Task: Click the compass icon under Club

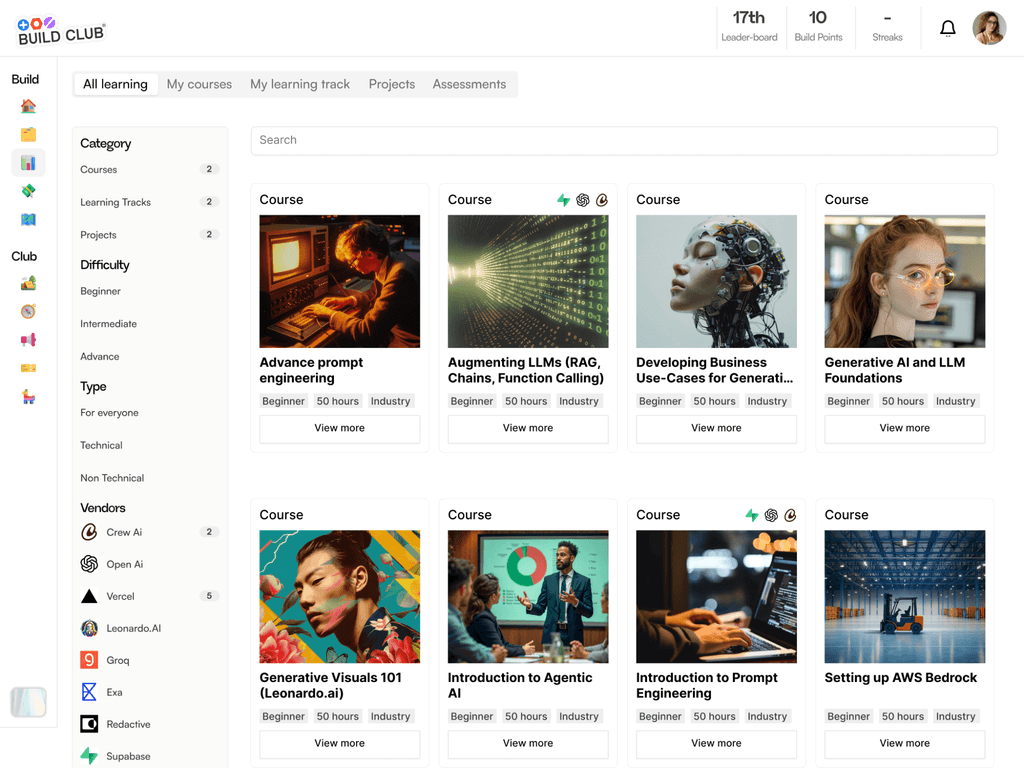Action: [x=28, y=312]
